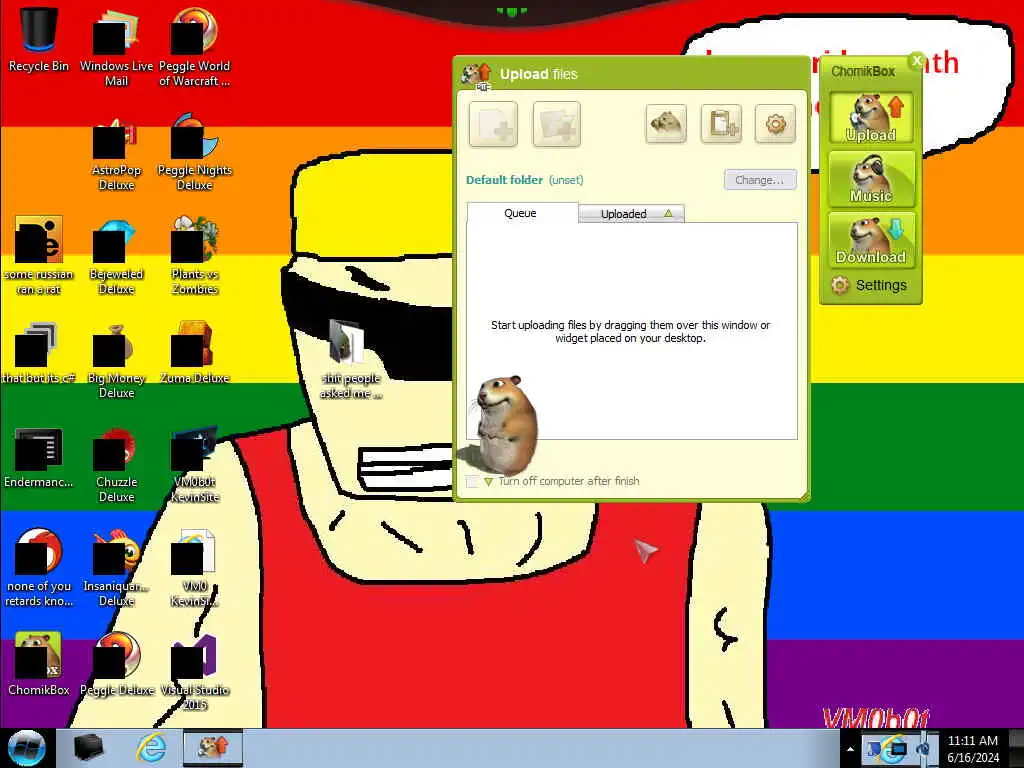Image resolution: width=1024 pixels, height=768 pixels.
Task: Select the Bejeweled Deluxe desktop icon
Action: [116, 255]
